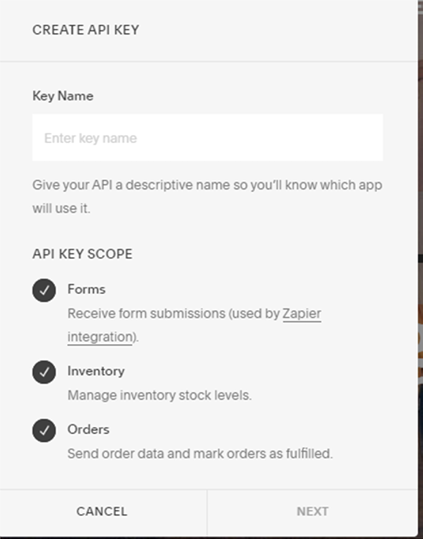Screen dimensions: 424x539
Task: Click the Manage inventory stock levels description
Action: [160, 395]
